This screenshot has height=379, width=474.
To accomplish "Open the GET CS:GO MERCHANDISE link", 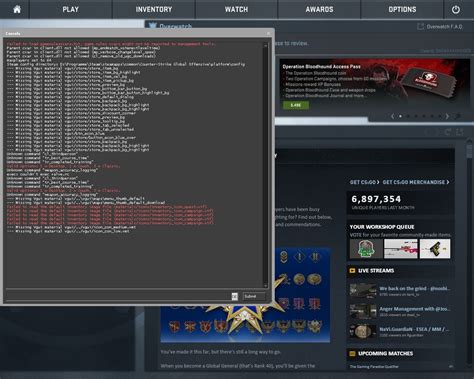I will (x=416, y=182).
